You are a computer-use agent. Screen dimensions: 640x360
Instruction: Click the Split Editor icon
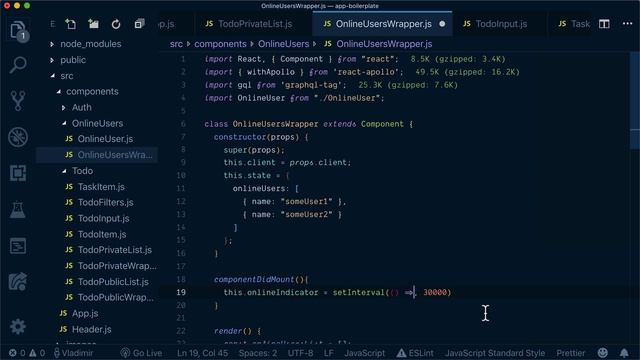point(604,24)
